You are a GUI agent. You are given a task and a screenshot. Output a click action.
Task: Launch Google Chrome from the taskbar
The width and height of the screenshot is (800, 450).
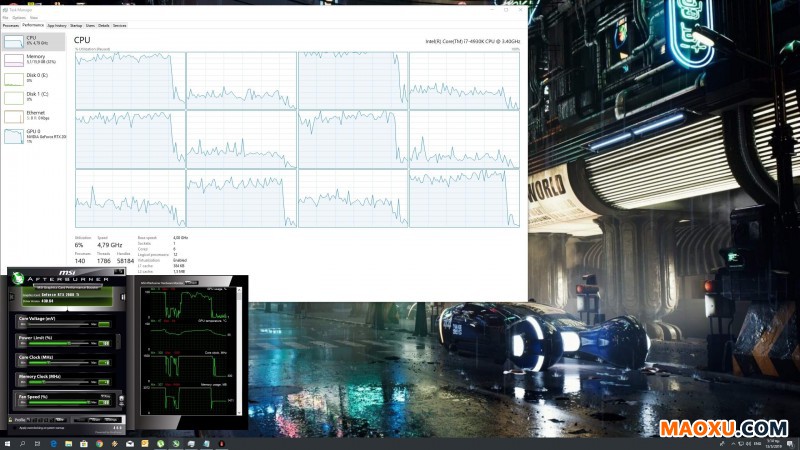[99, 444]
